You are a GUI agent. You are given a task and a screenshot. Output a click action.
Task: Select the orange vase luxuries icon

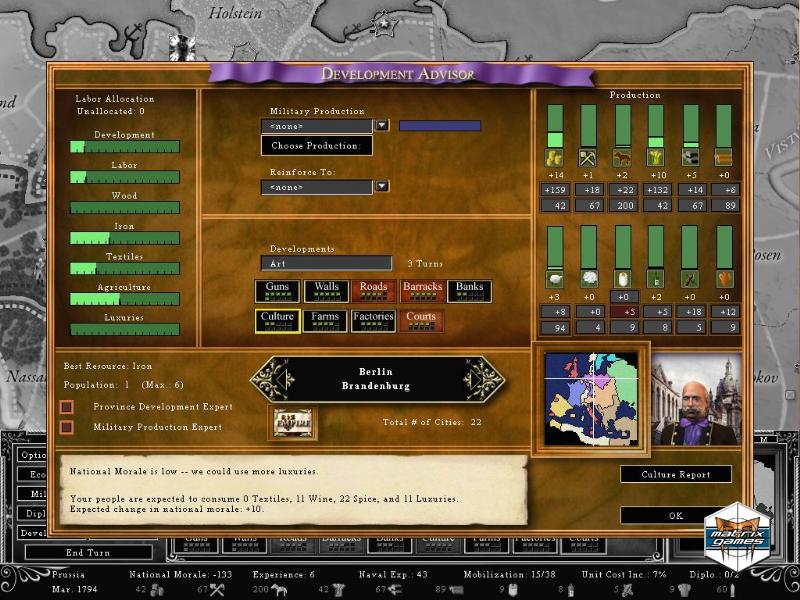click(x=724, y=279)
